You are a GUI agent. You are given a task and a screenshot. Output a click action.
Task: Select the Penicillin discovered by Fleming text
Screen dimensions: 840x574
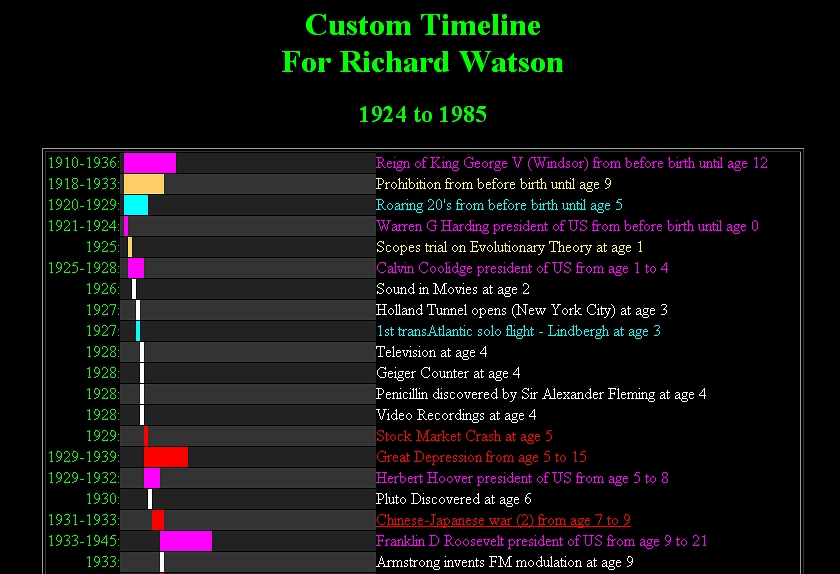[541, 394]
